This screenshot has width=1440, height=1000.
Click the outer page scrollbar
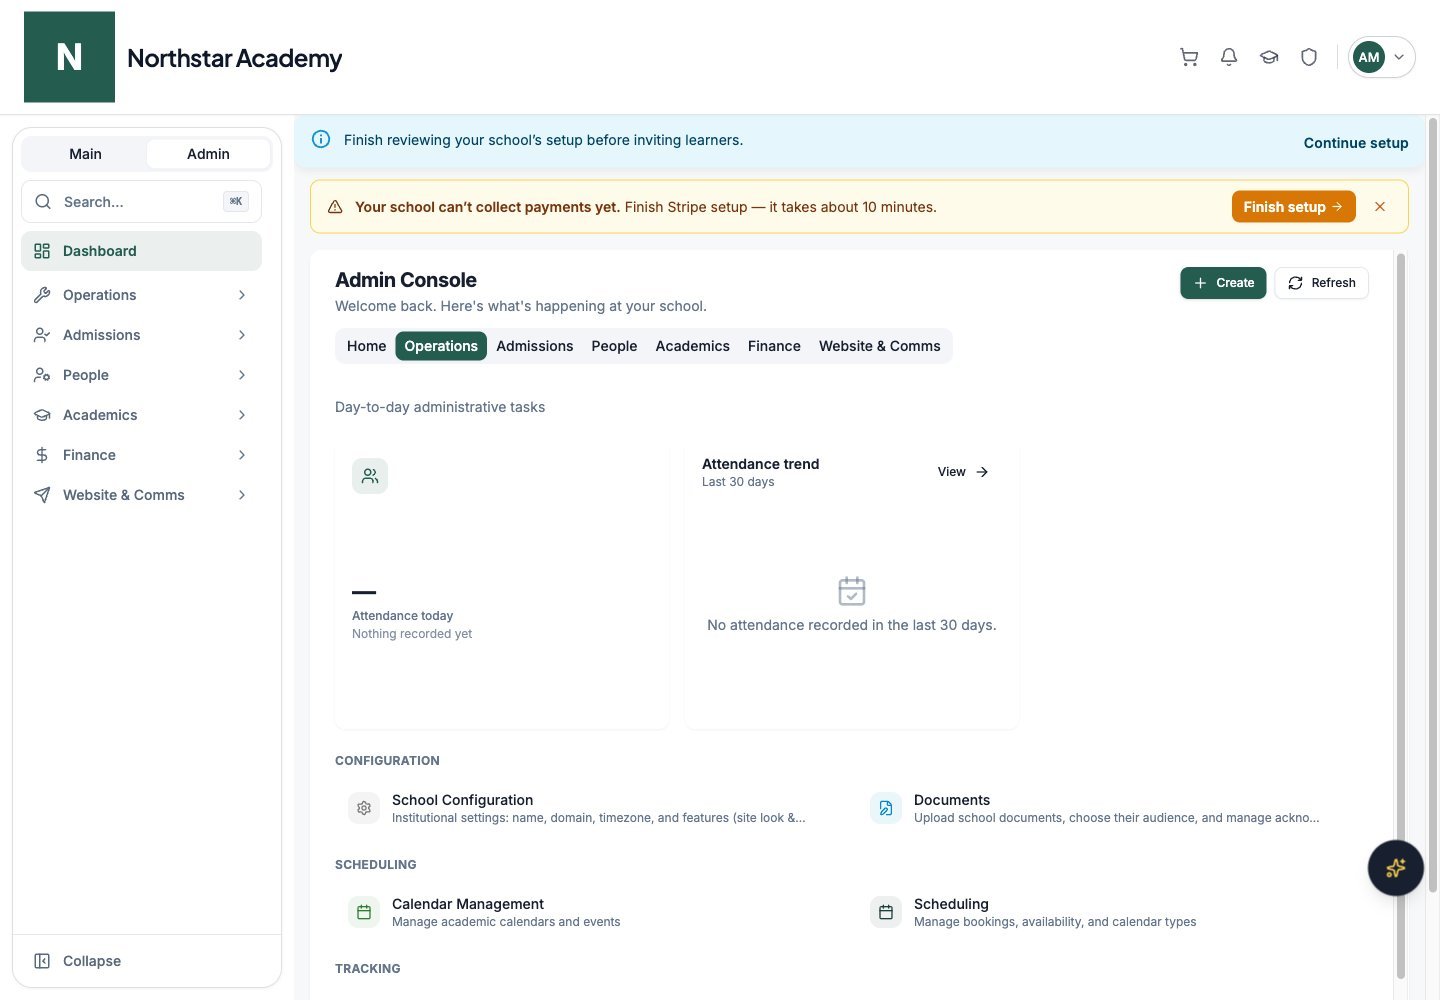1433,505
